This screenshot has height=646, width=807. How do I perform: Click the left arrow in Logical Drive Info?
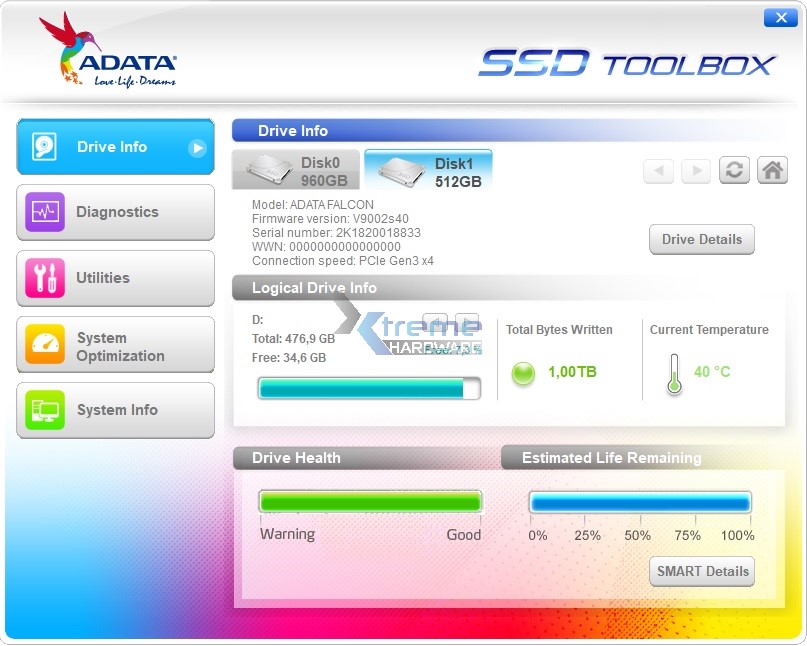click(x=434, y=323)
